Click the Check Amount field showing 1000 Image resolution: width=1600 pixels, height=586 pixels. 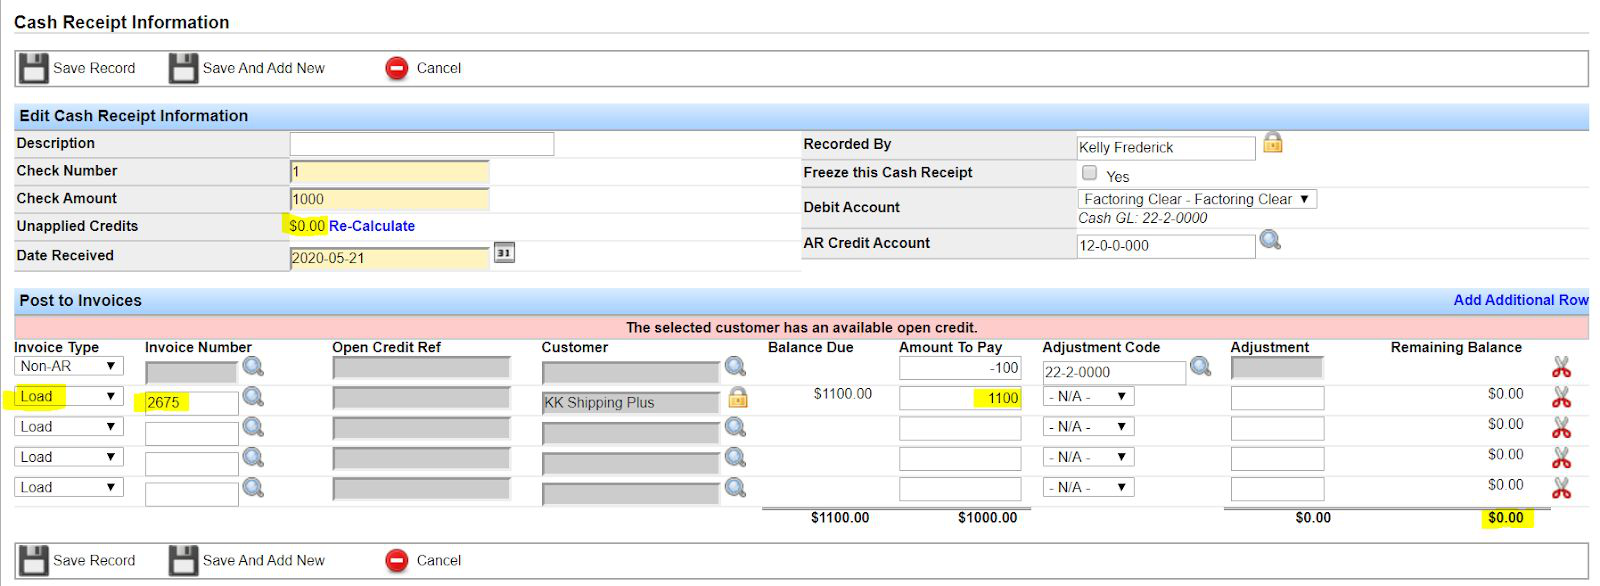point(390,199)
